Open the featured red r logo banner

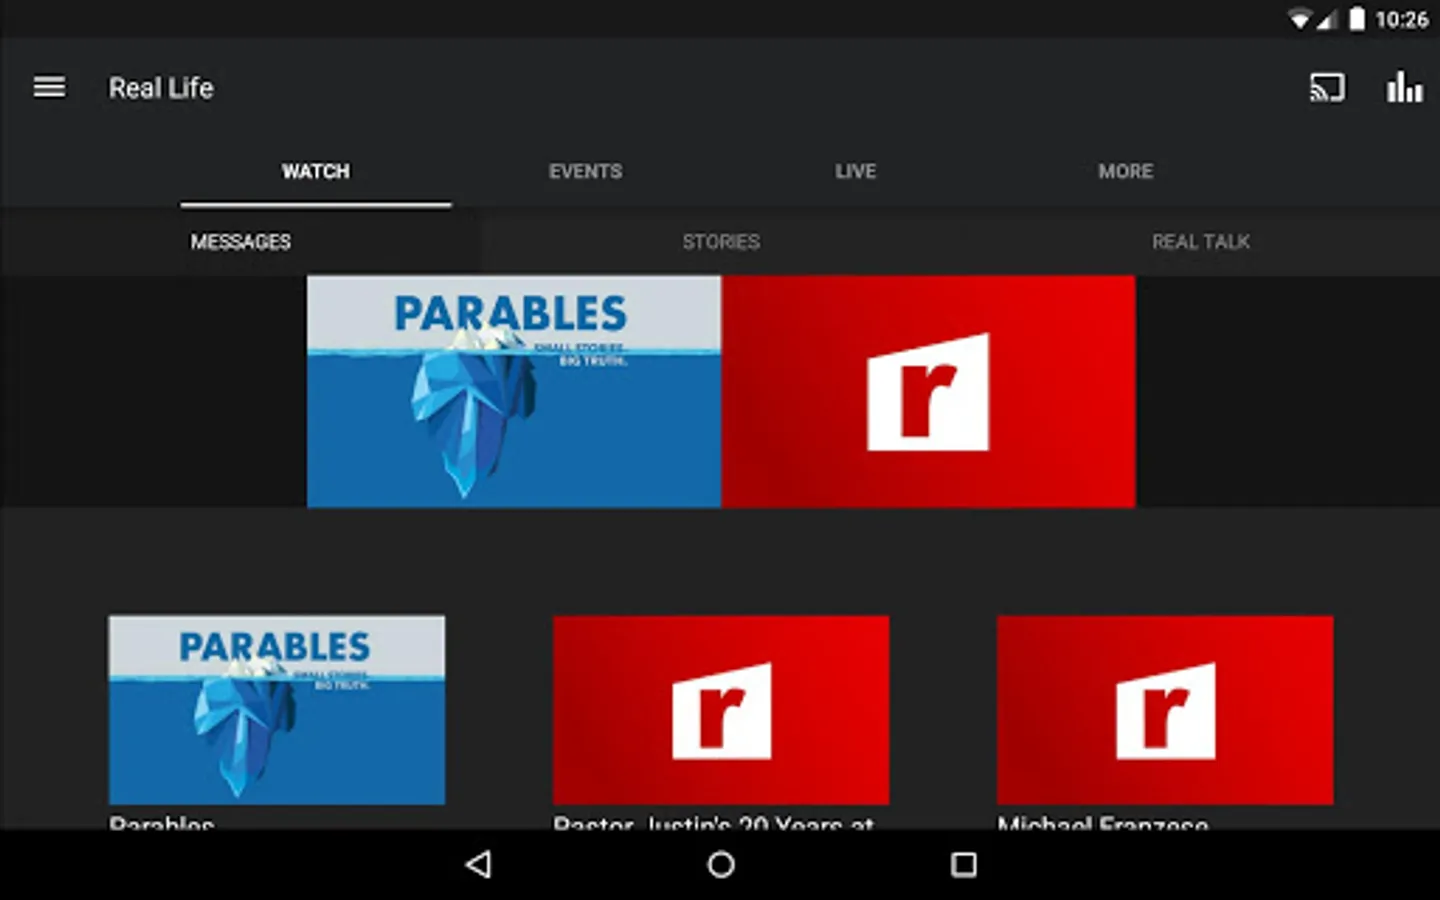pyautogui.click(x=928, y=391)
